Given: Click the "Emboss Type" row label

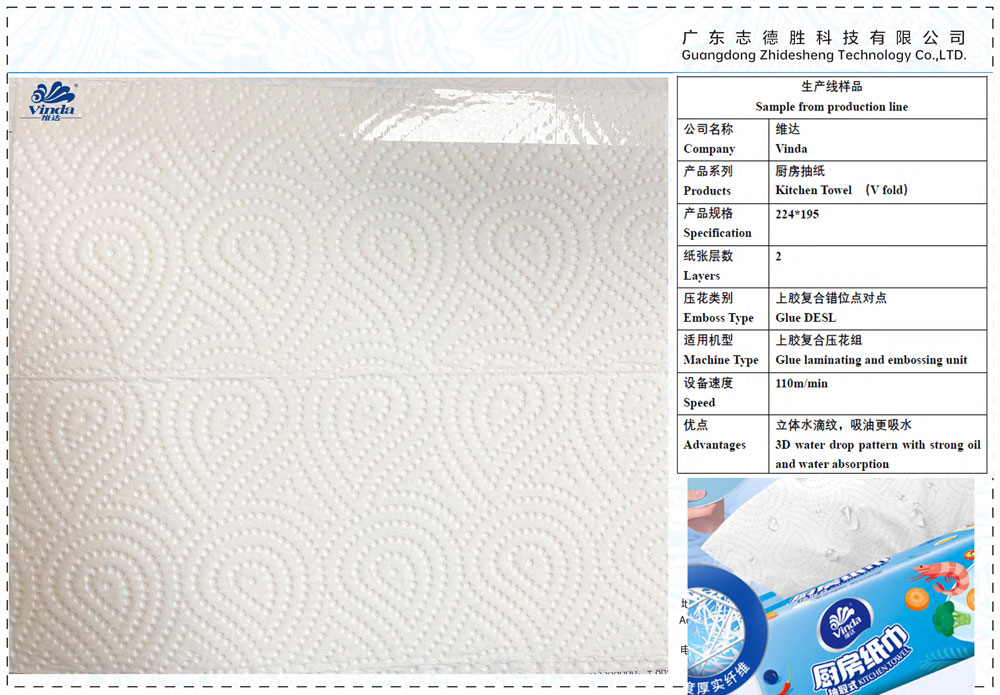Looking at the screenshot, I should pos(719,318).
